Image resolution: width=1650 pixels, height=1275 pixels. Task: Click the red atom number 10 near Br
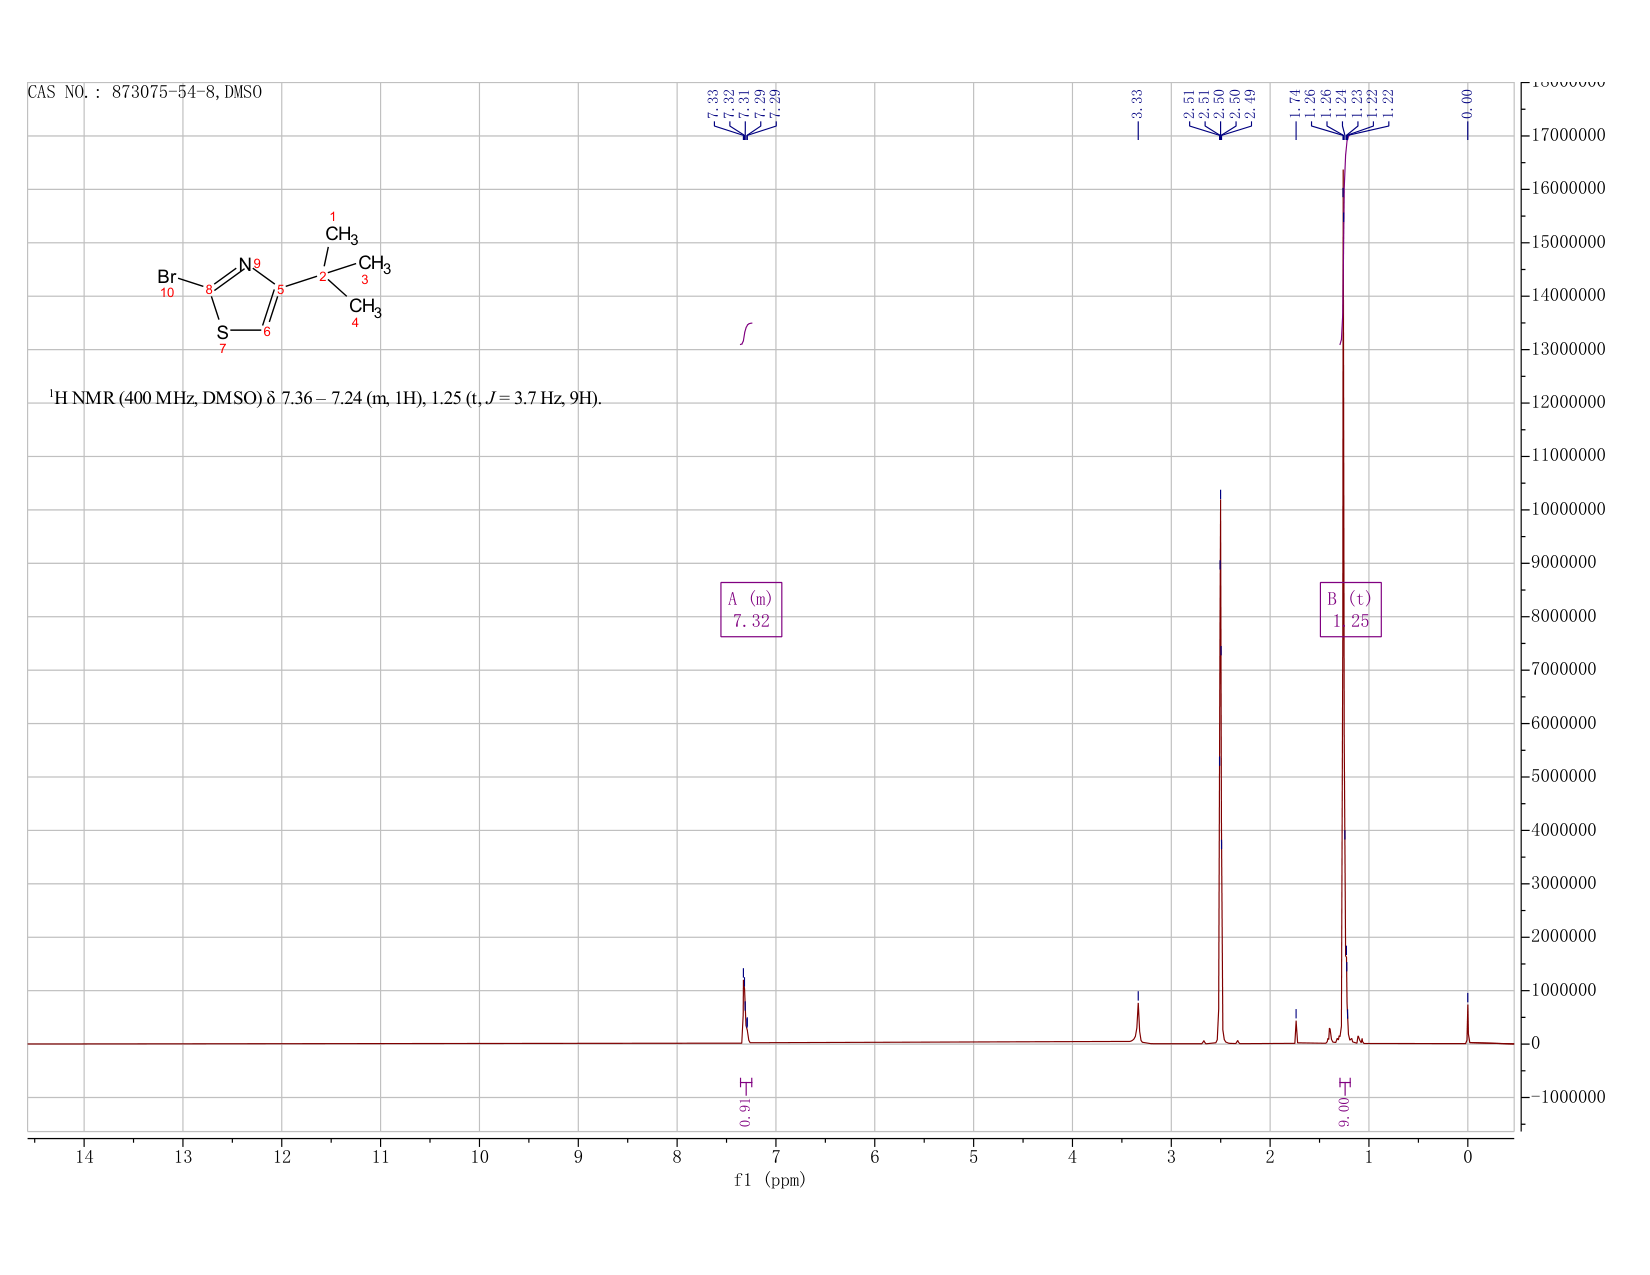[167, 293]
